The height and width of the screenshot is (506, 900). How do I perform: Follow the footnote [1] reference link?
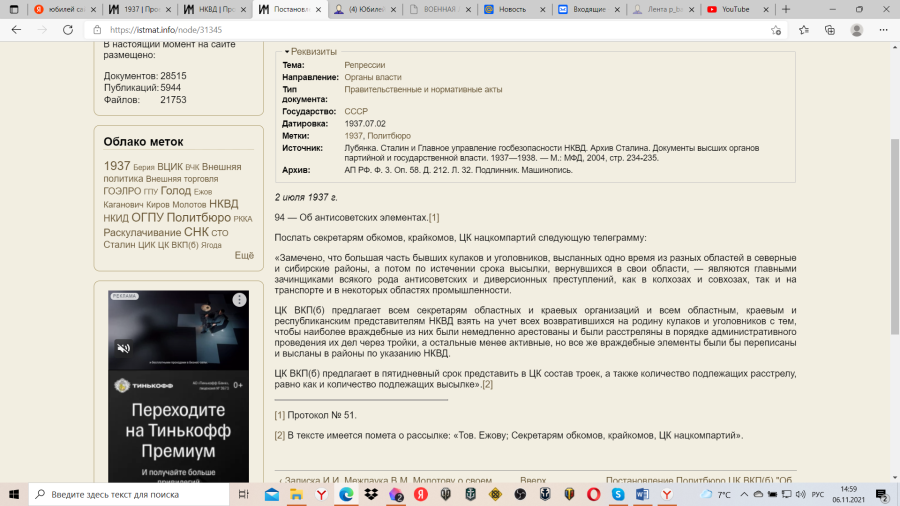click(434, 217)
